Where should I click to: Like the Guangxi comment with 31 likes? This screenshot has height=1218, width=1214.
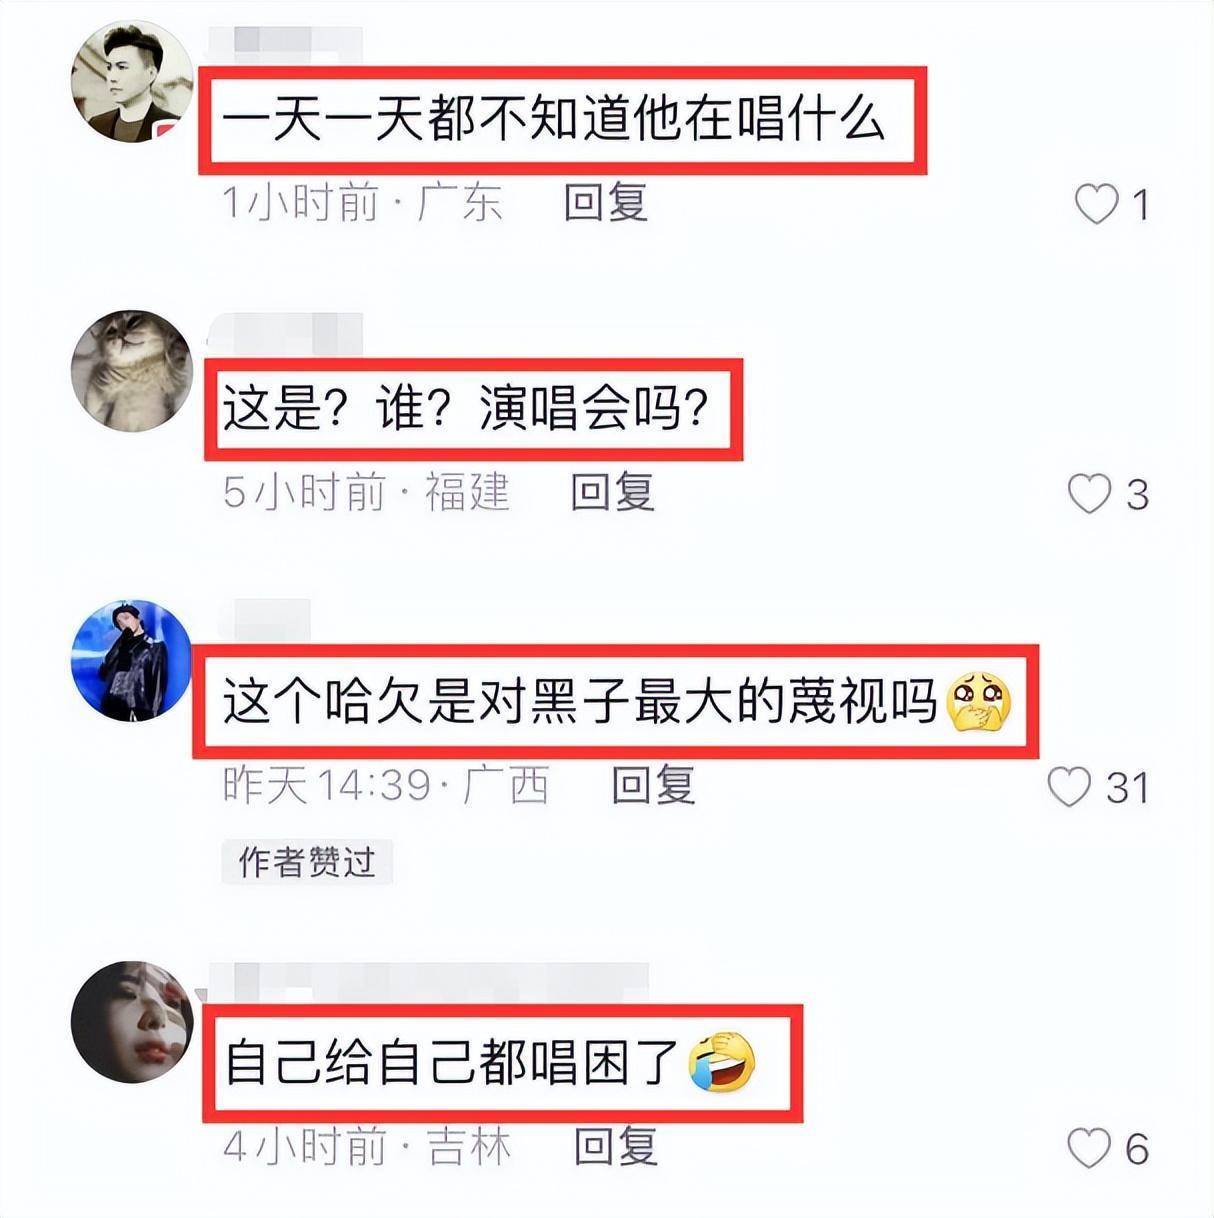(x=1069, y=787)
